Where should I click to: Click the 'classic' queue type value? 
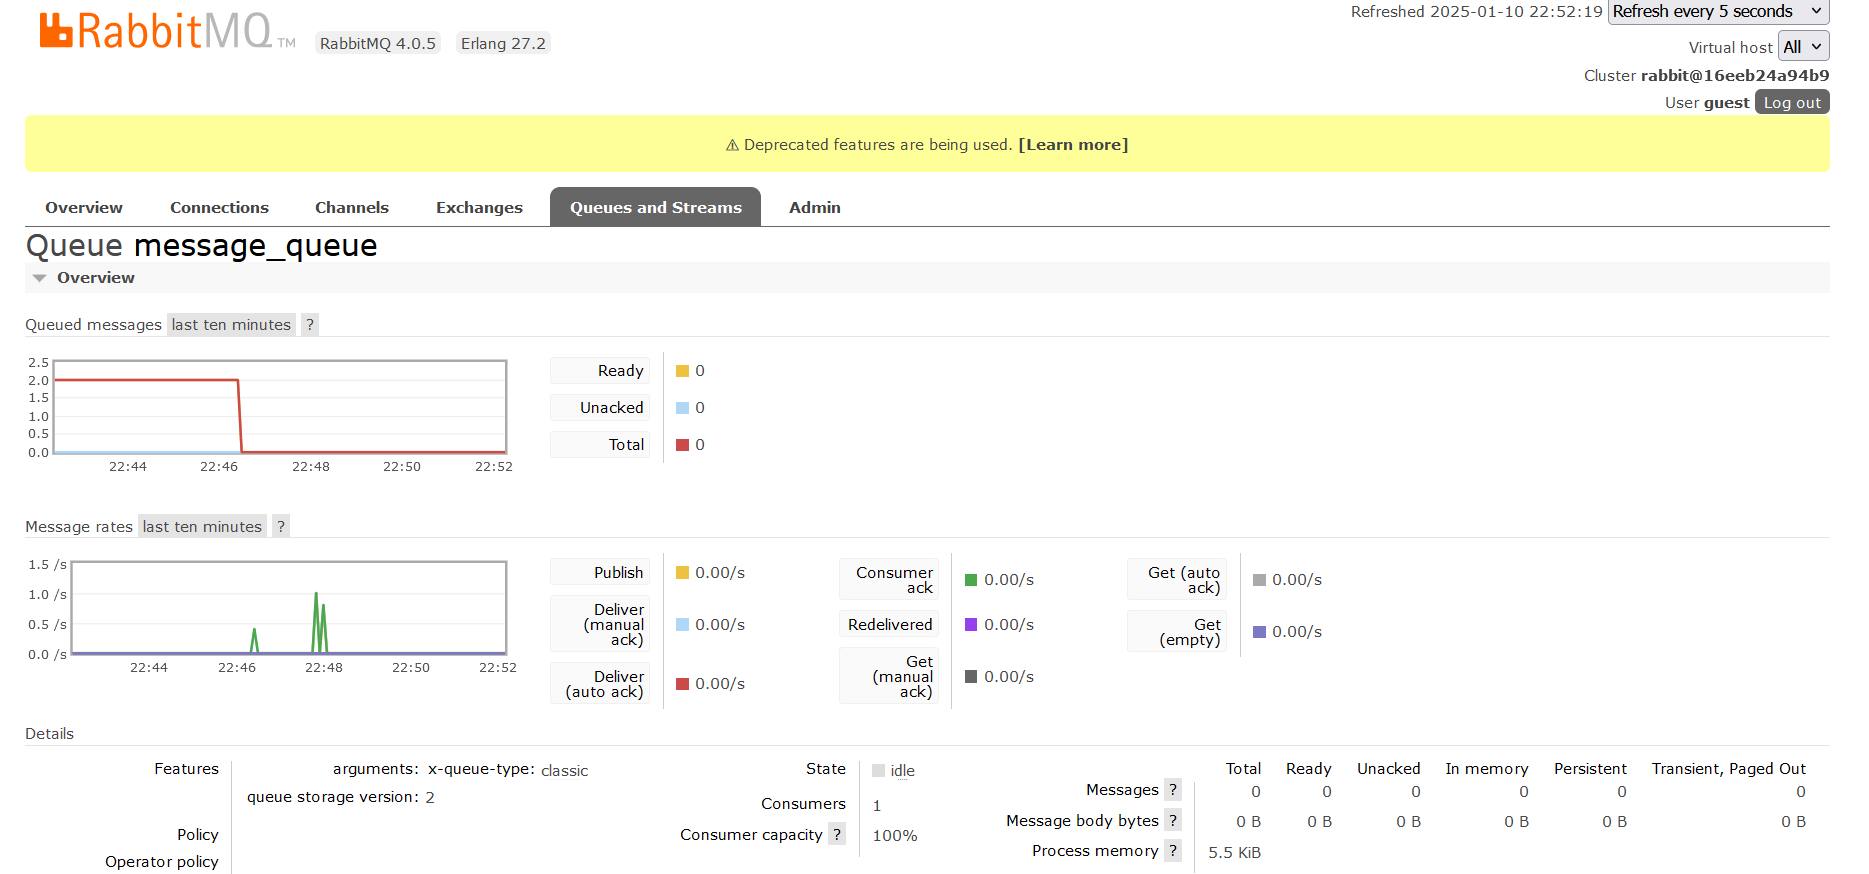click(565, 771)
